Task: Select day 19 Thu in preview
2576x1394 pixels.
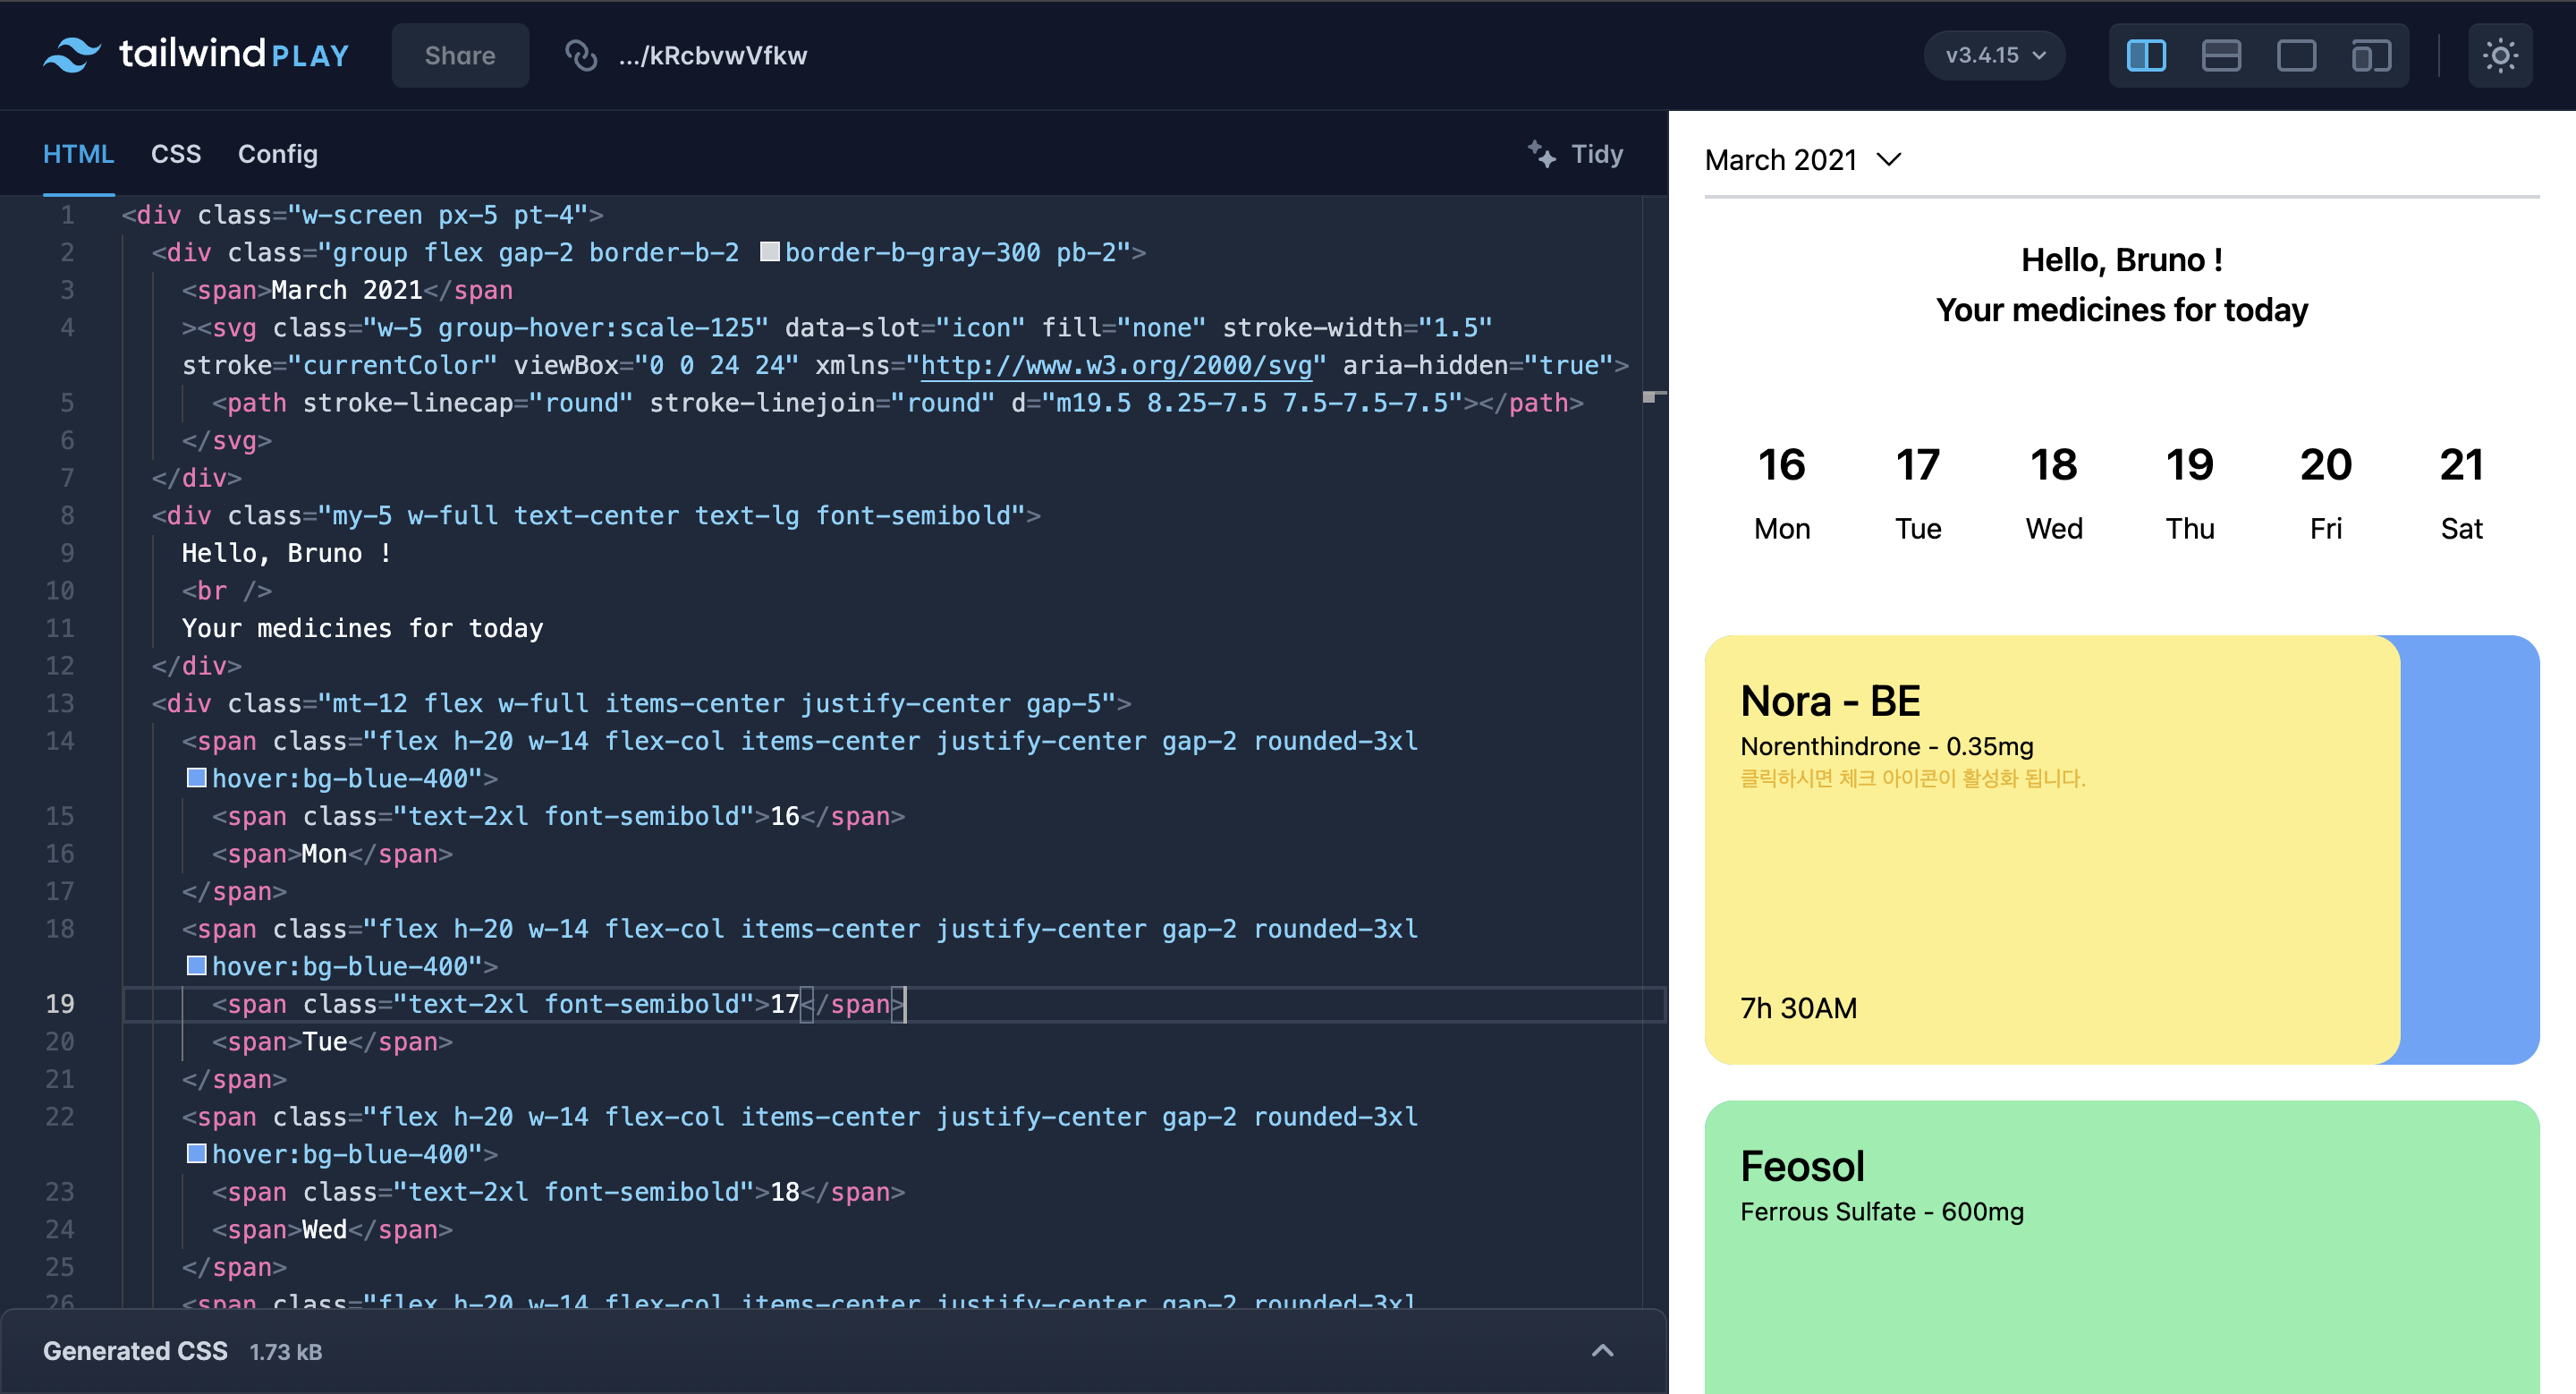Action: click(2190, 493)
